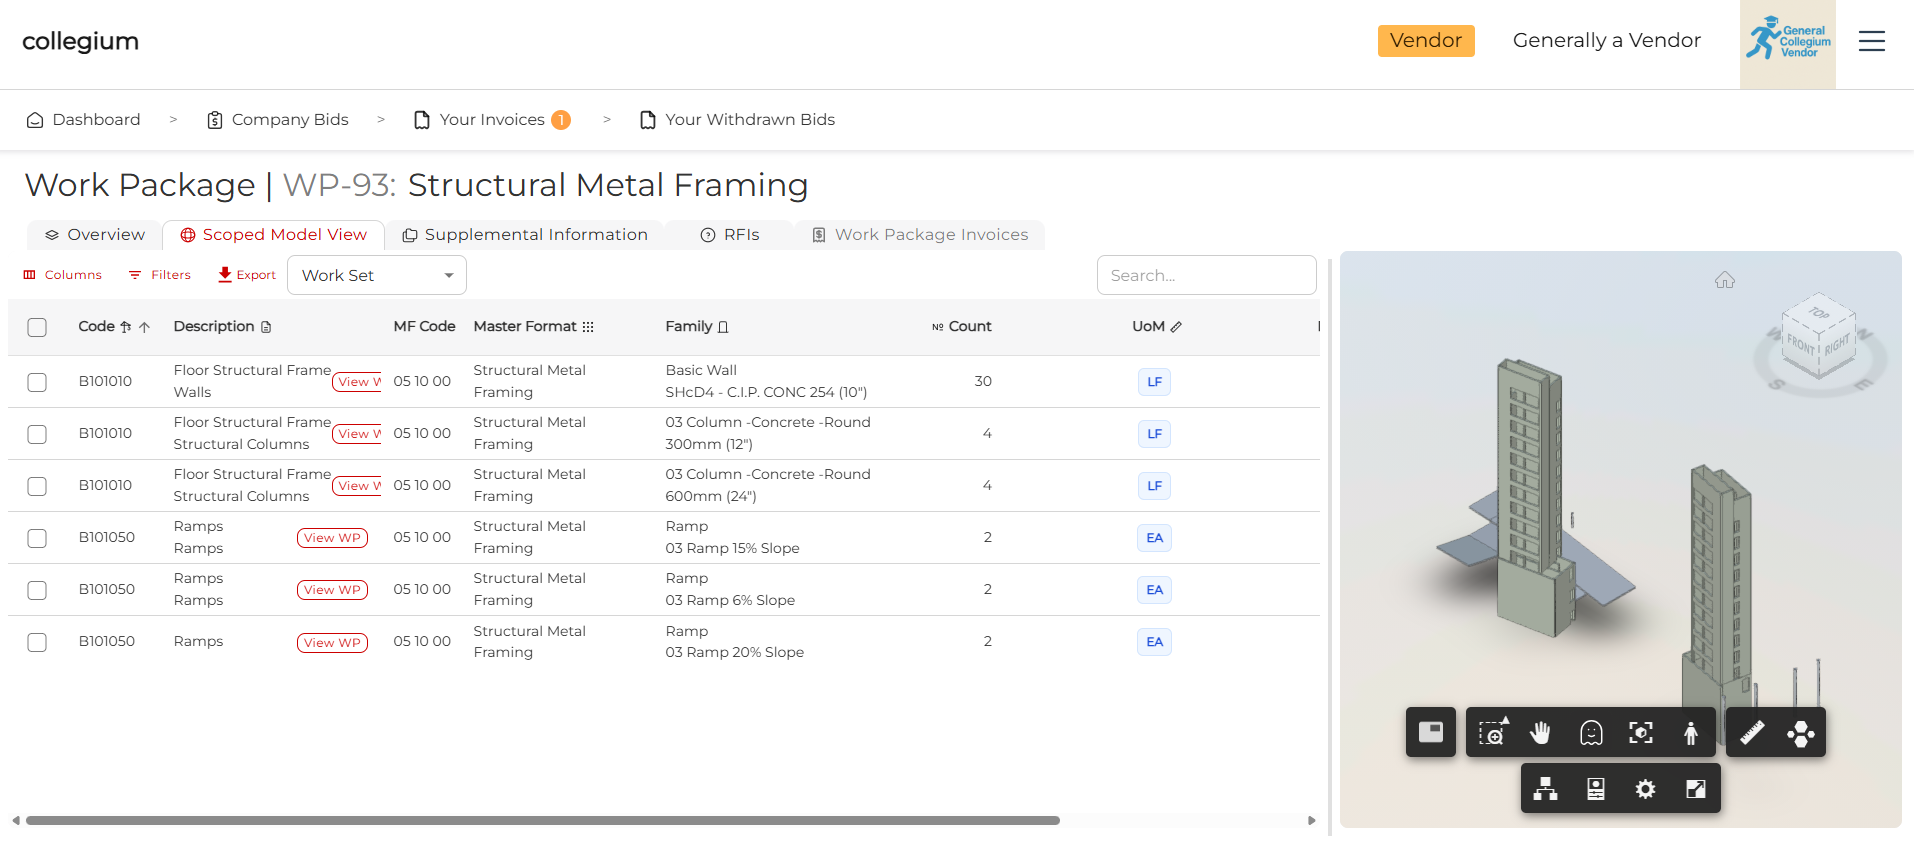Screen dimensions: 1914x846
Task: Click the fit-to-view focus icon
Action: (x=1641, y=733)
